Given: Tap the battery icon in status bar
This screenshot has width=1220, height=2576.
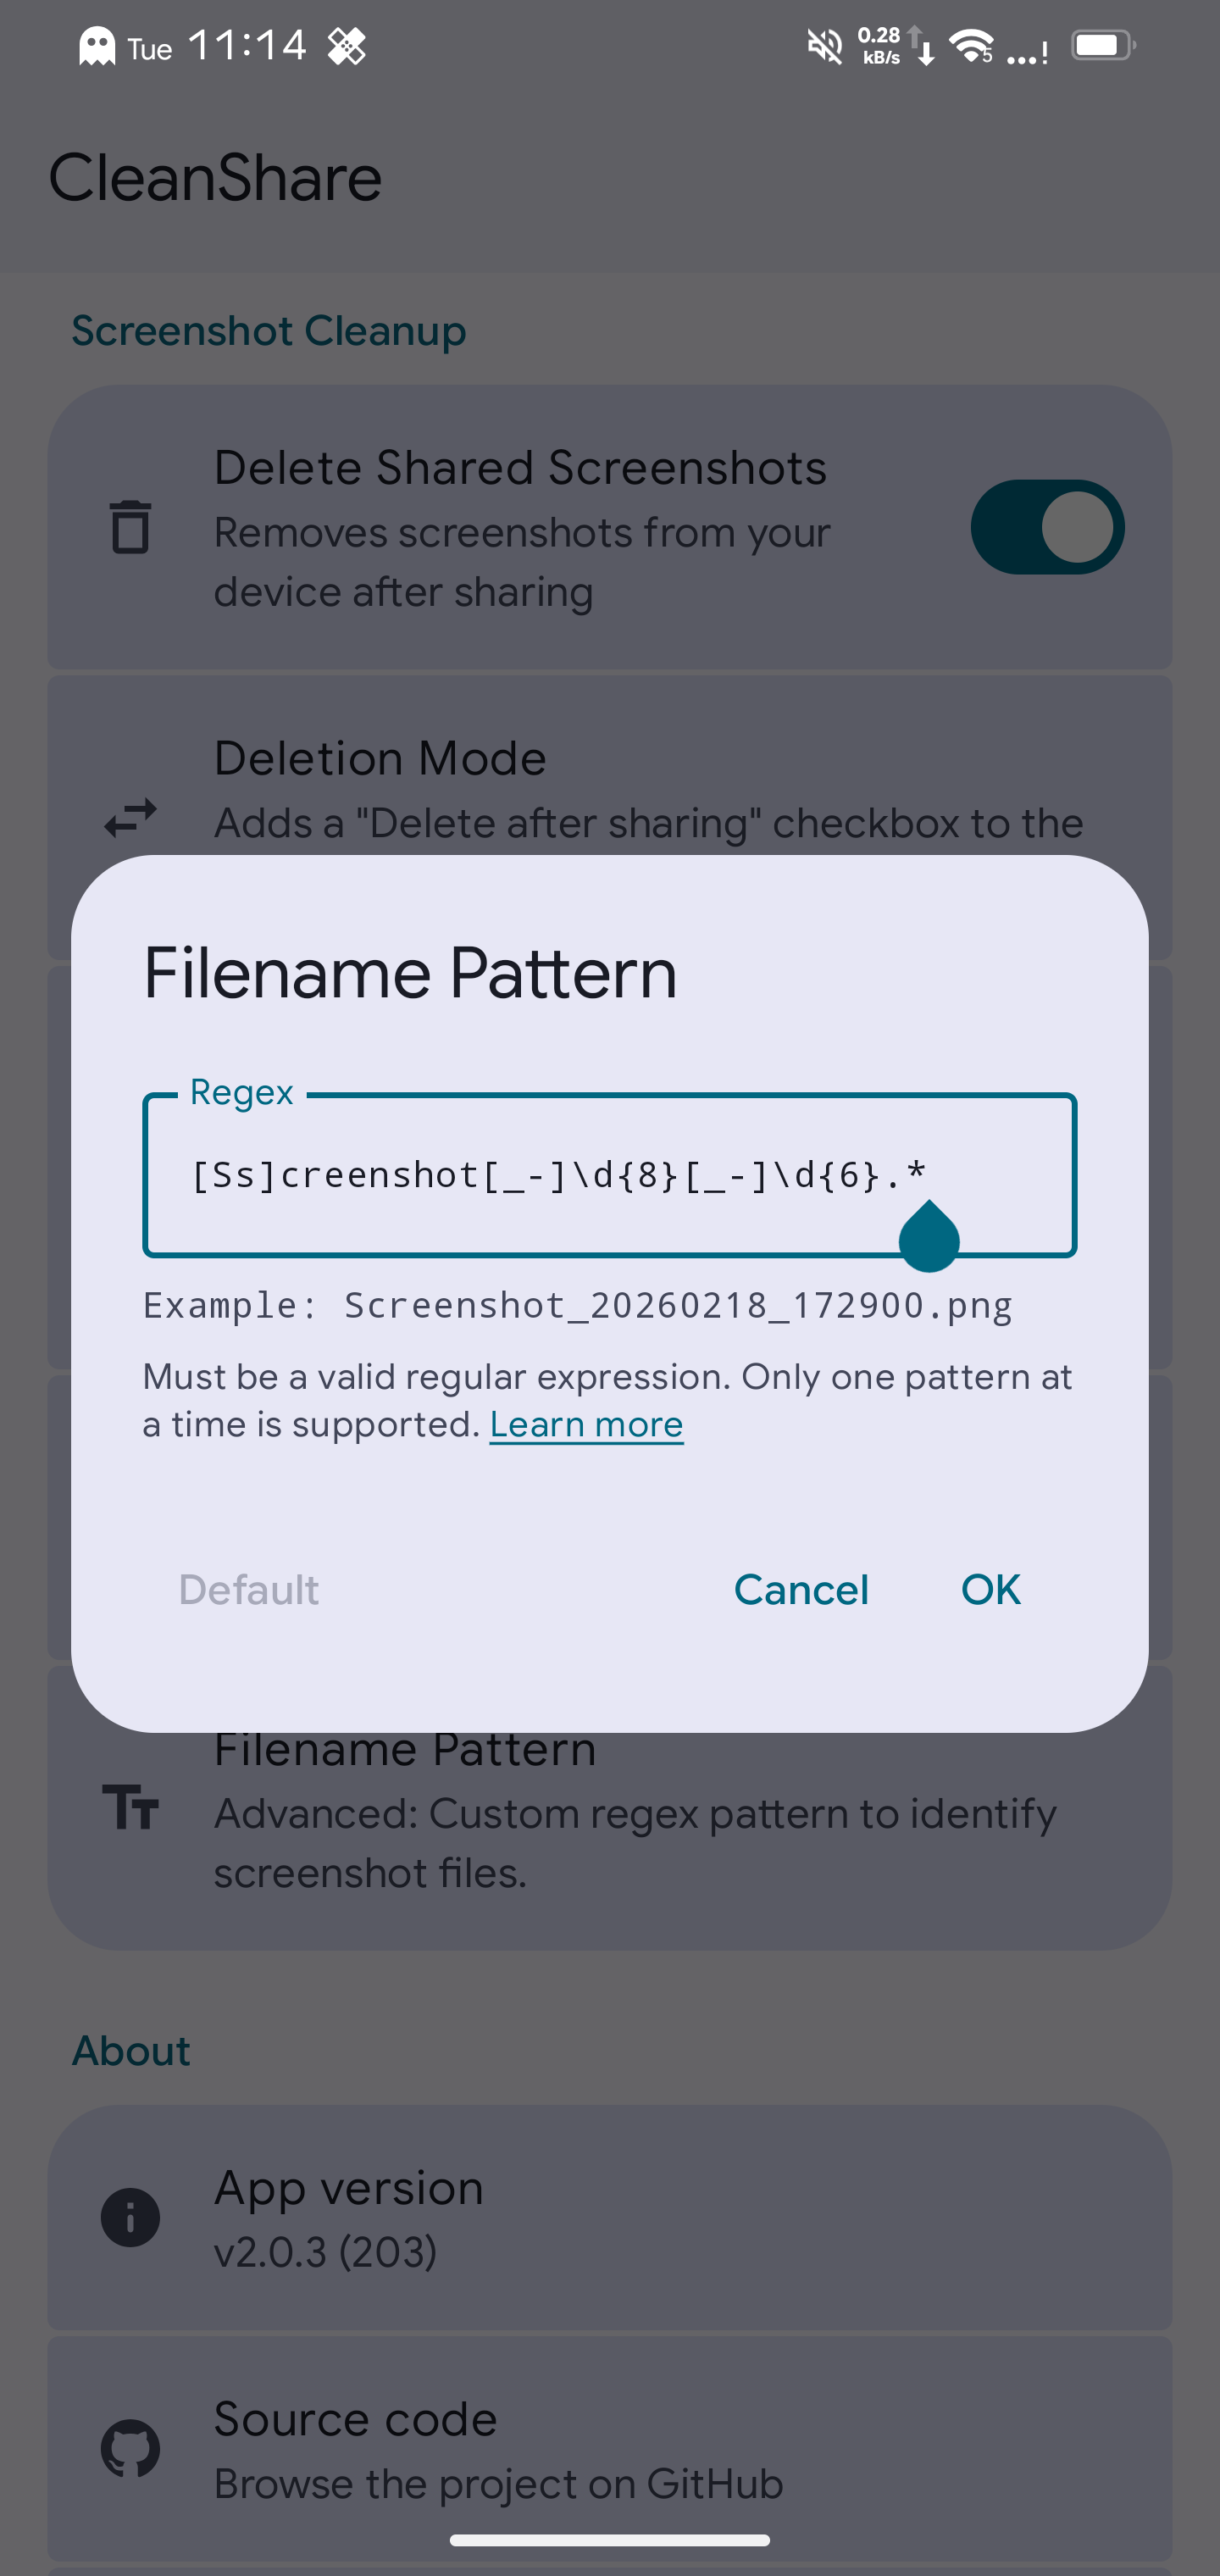Looking at the screenshot, I should click(x=1103, y=46).
